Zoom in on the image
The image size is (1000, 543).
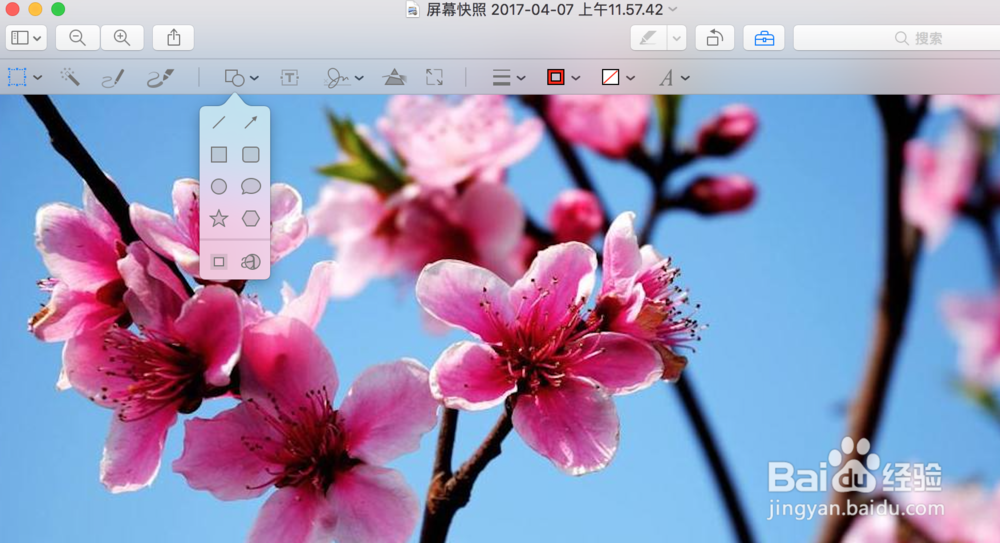[122, 38]
